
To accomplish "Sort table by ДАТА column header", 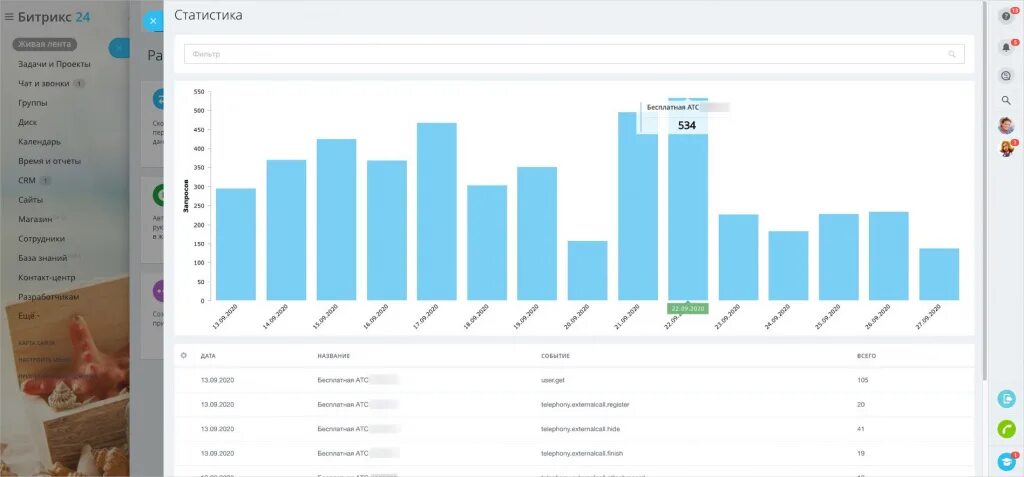I will pos(208,356).
